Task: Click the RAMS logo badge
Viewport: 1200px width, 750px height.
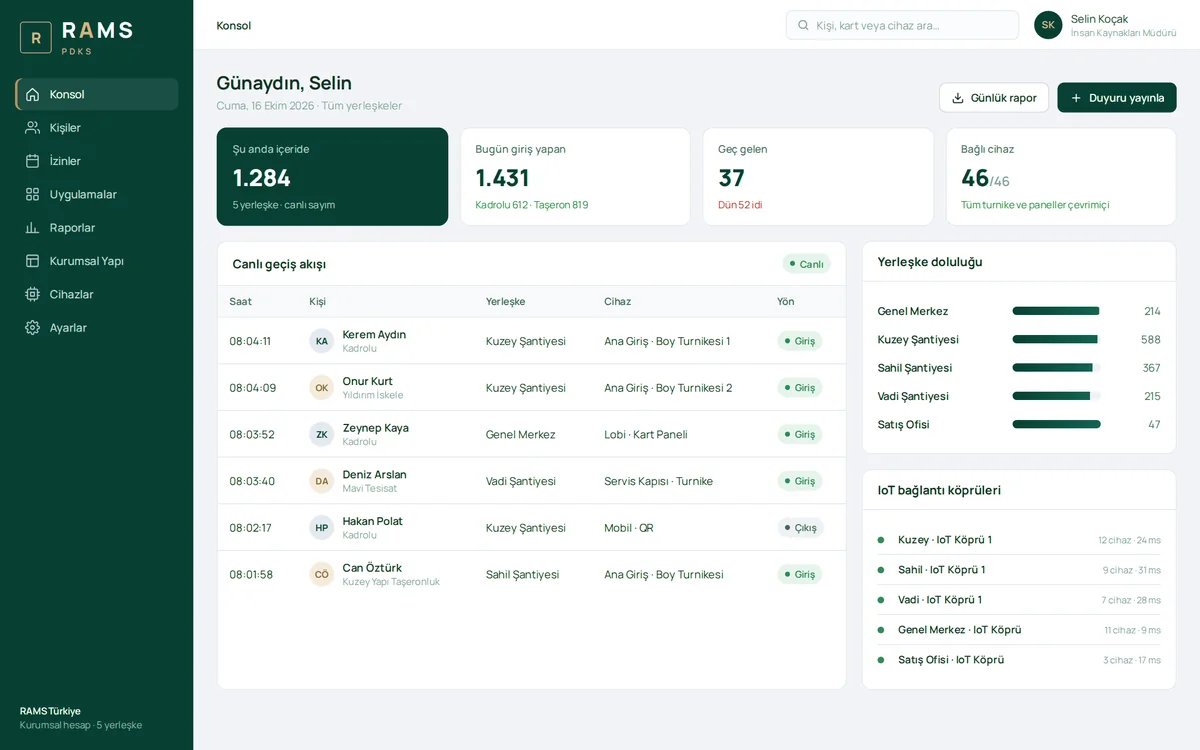Action: tap(36, 38)
